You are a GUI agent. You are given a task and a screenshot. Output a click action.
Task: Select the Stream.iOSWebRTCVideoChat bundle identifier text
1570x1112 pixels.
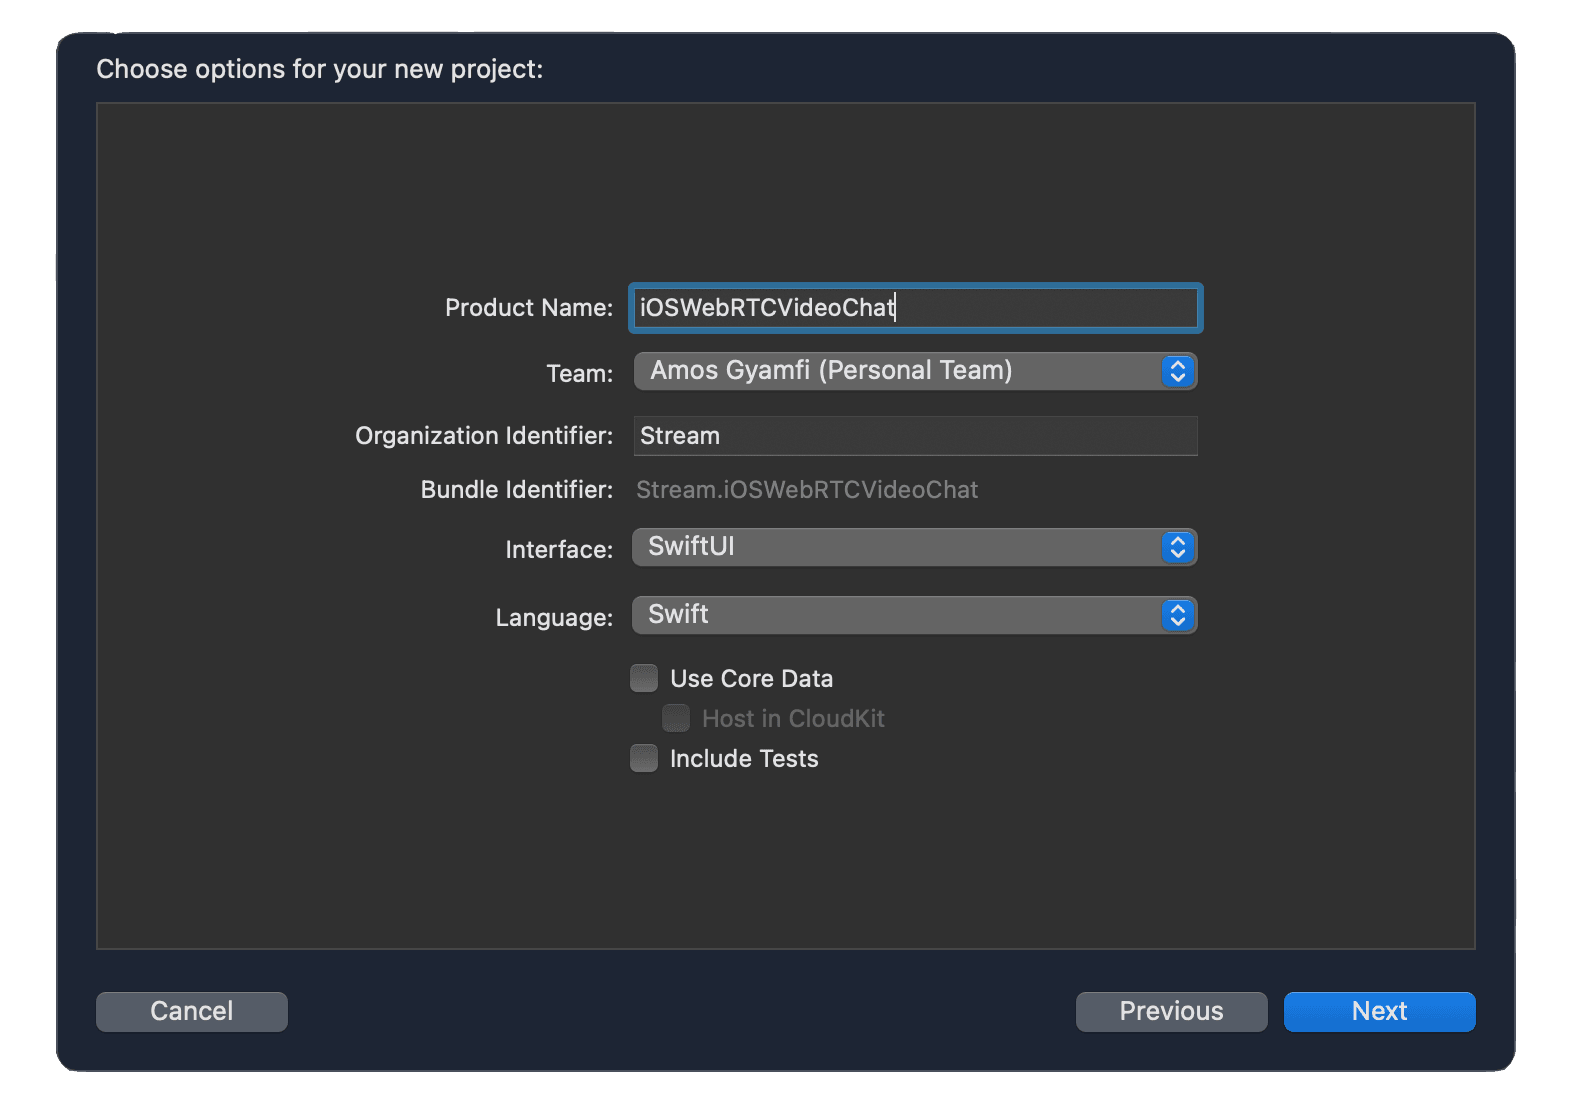[807, 490]
